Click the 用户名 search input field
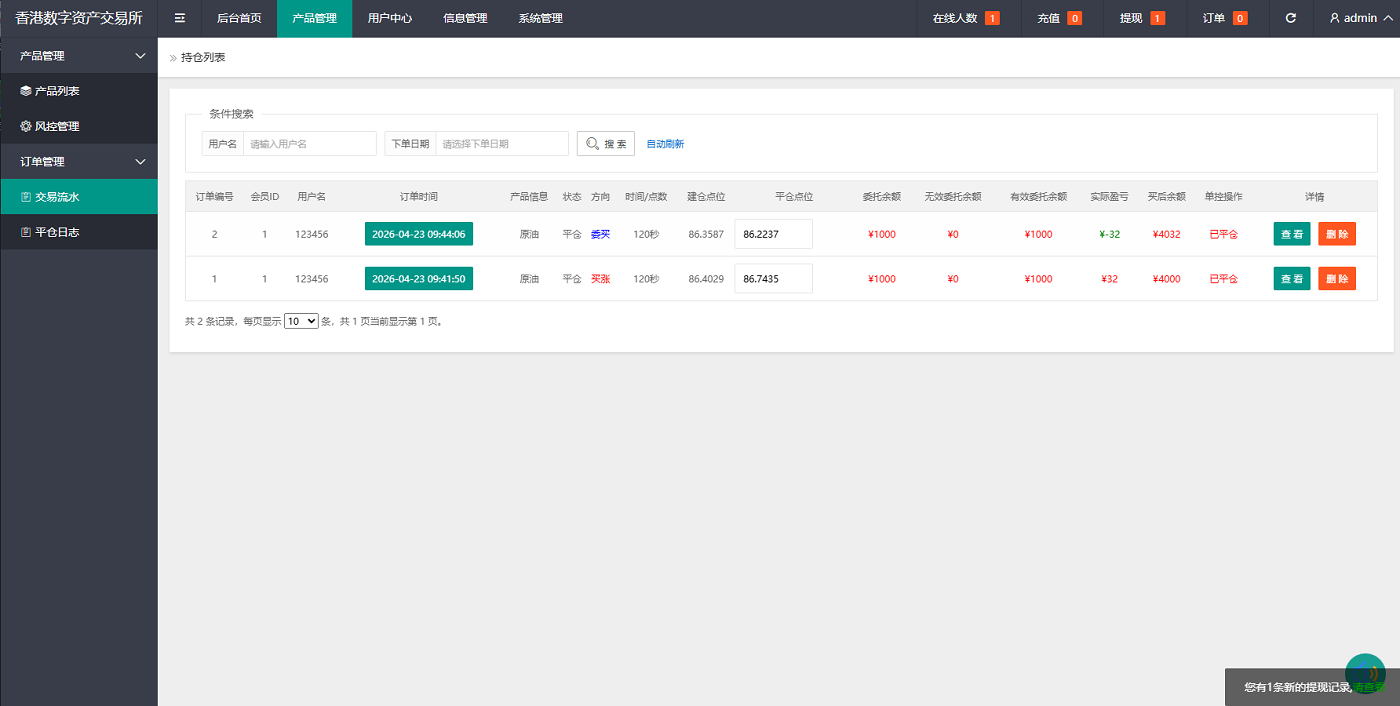Screen dimensions: 1400x706 (310, 144)
